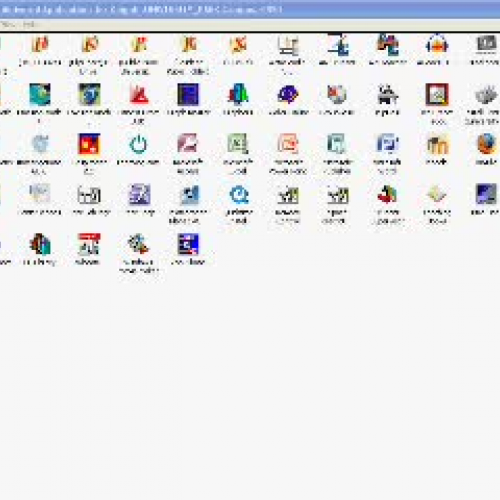500x500 pixels.
Task: Select the blue square icon with red accents
Action: tap(188, 244)
